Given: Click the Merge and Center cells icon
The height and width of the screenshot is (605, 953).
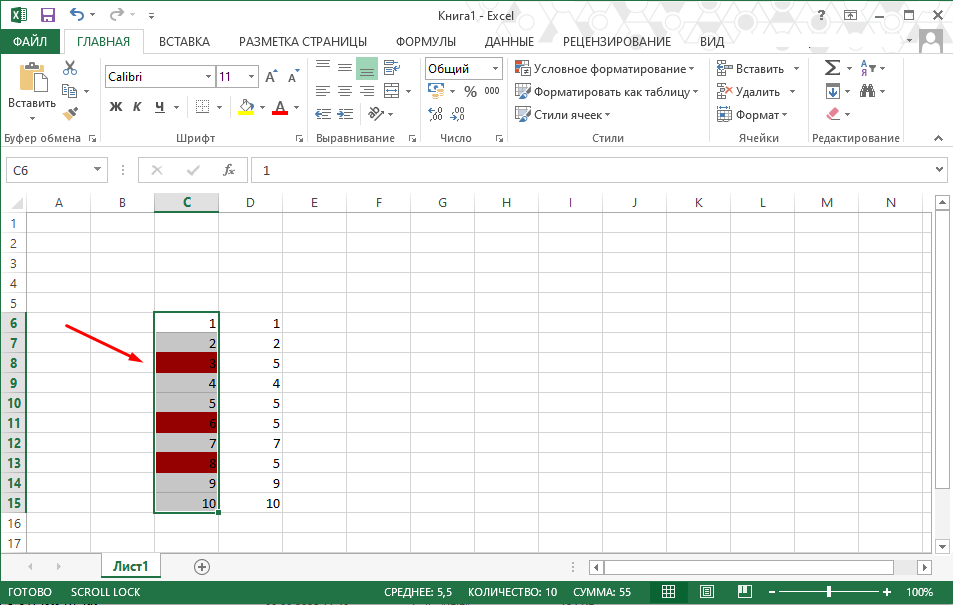Looking at the screenshot, I should coord(391,91).
